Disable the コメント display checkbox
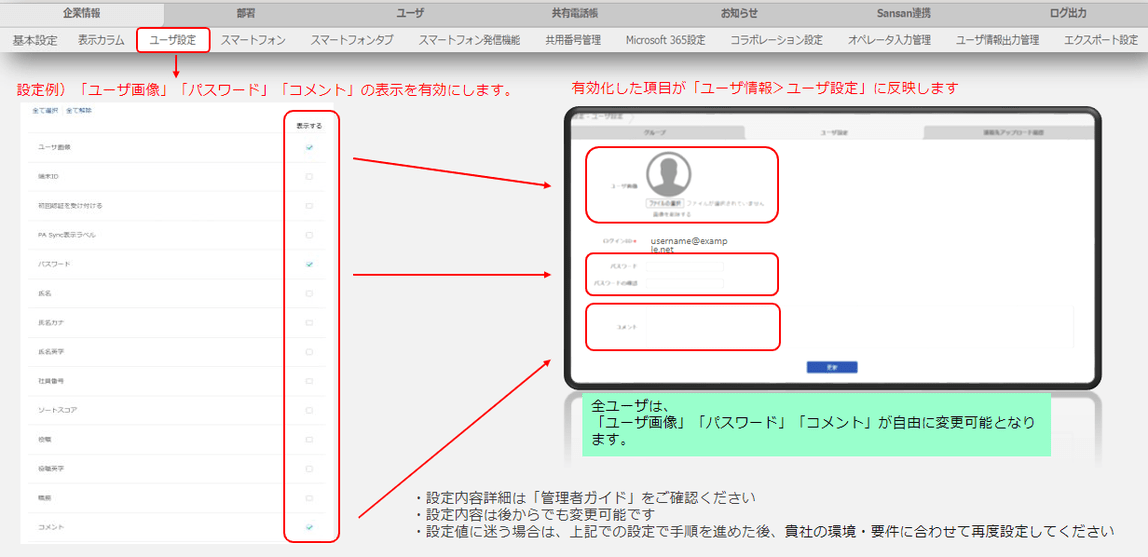Screen dimensions: 1148x557 [x=309, y=527]
